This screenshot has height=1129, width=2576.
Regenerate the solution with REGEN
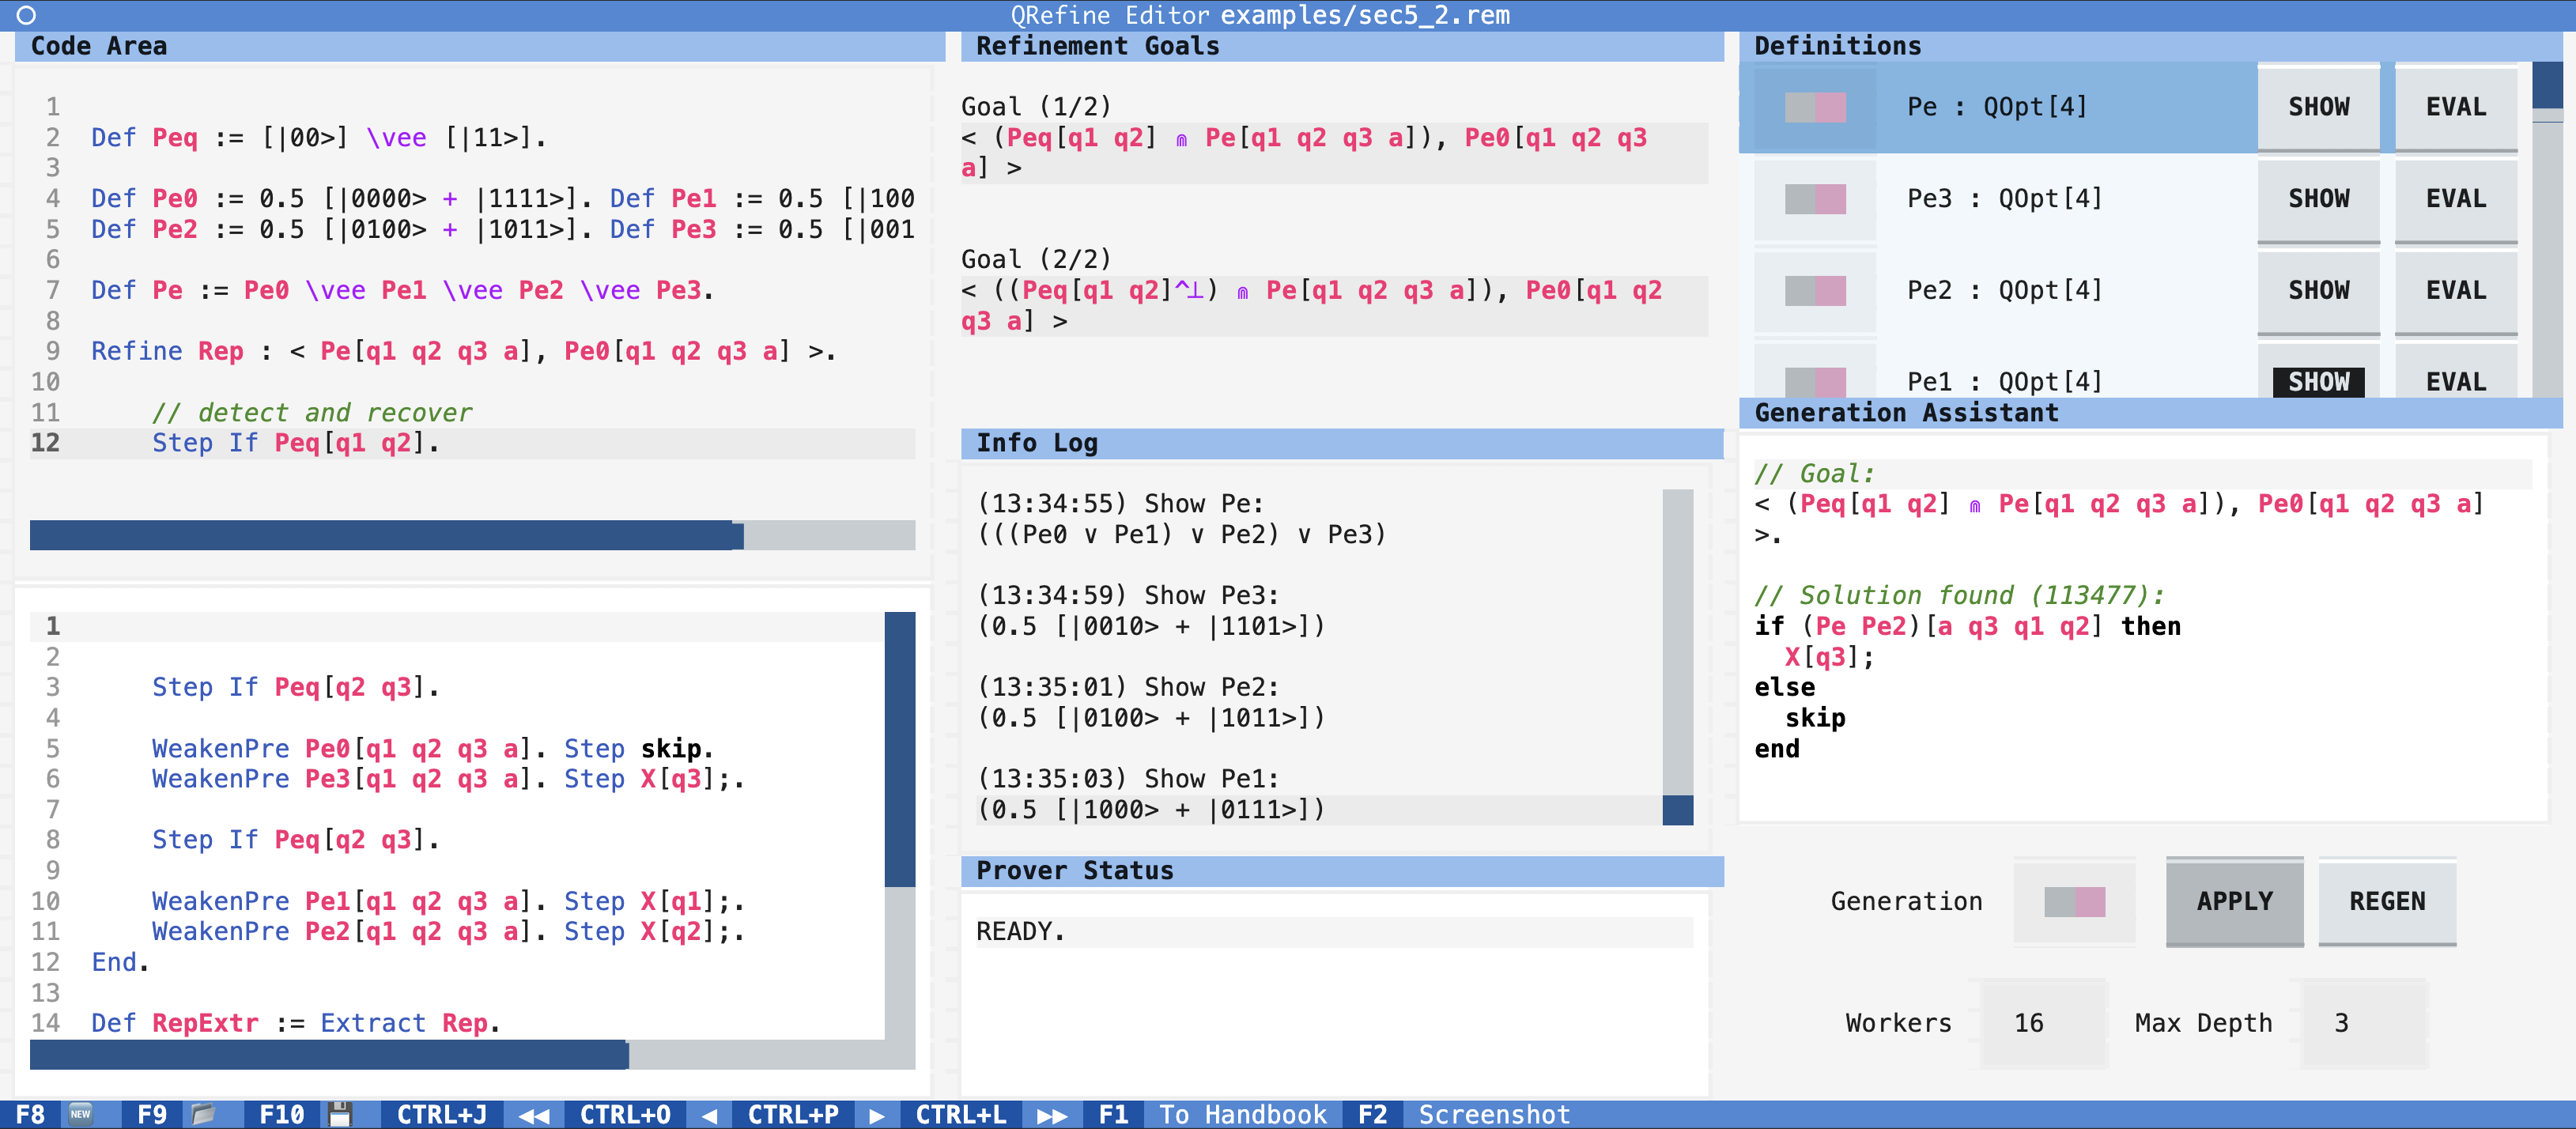point(2387,902)
